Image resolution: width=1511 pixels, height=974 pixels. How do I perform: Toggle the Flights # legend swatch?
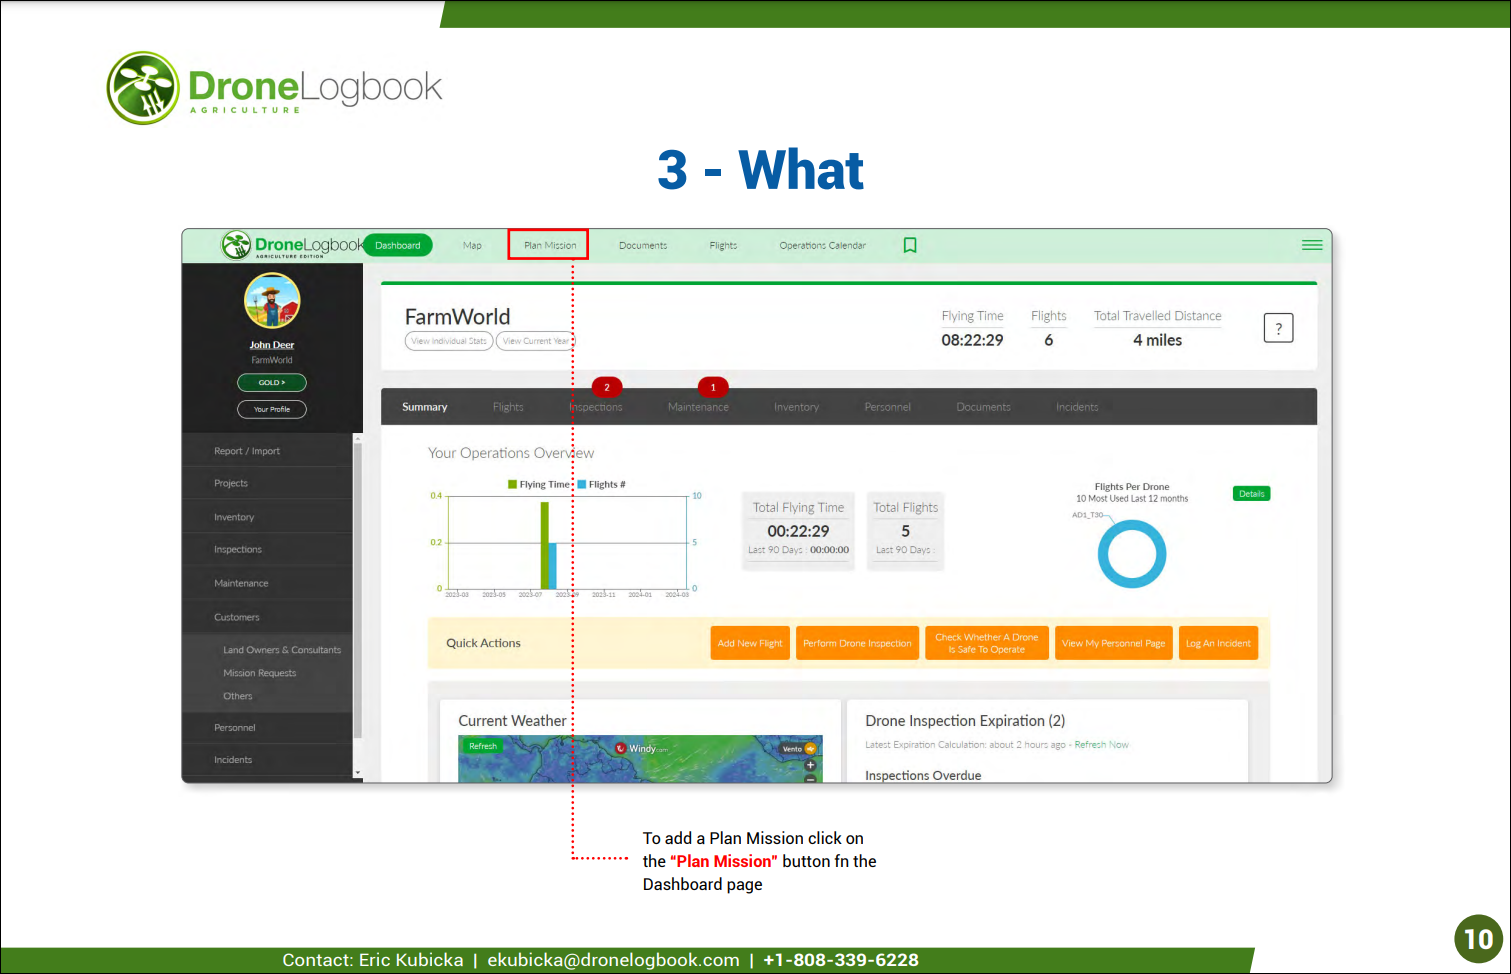pyautogui.click(x=582, y=484)
